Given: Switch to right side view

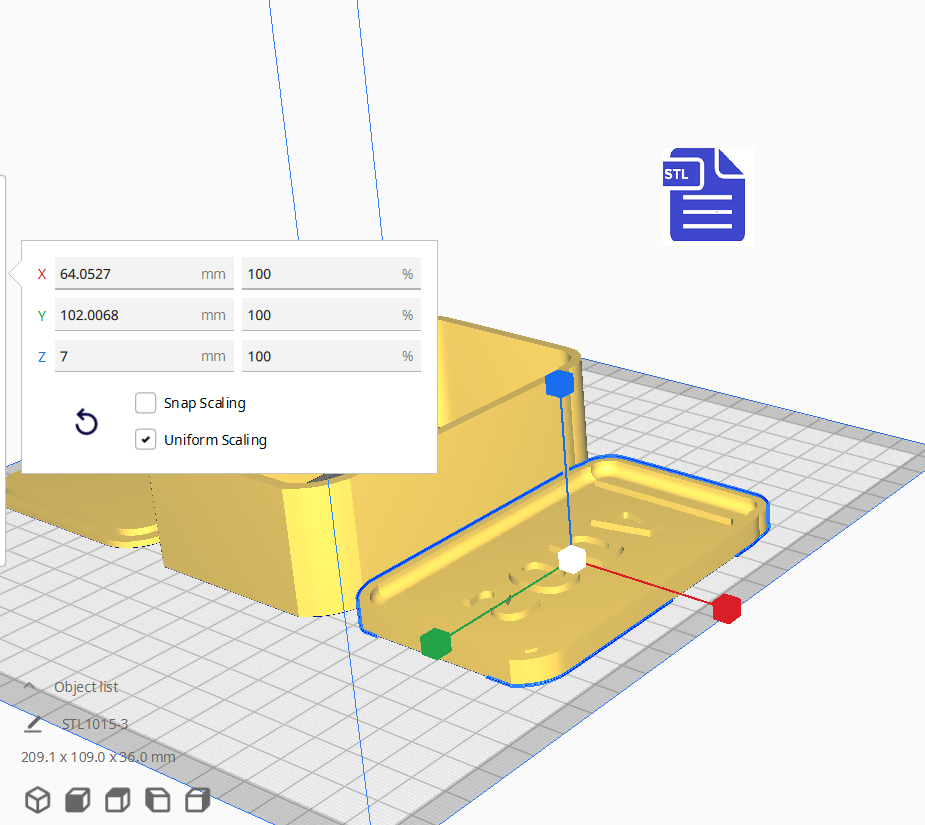Looking at the screenshot, I should [198, 799].
